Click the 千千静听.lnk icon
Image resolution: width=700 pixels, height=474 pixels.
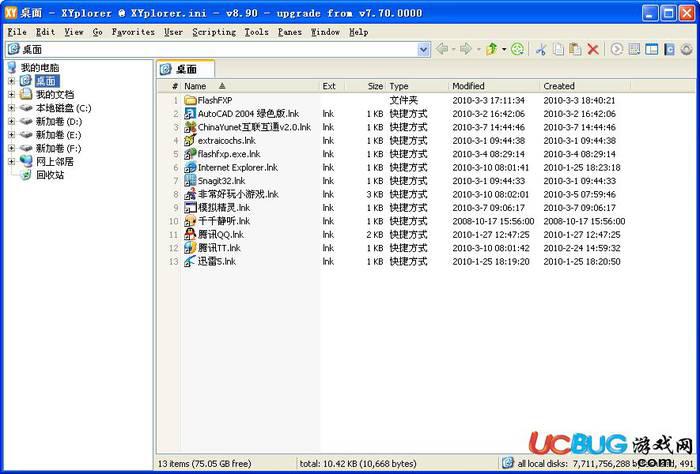click(x=190, y=220)
